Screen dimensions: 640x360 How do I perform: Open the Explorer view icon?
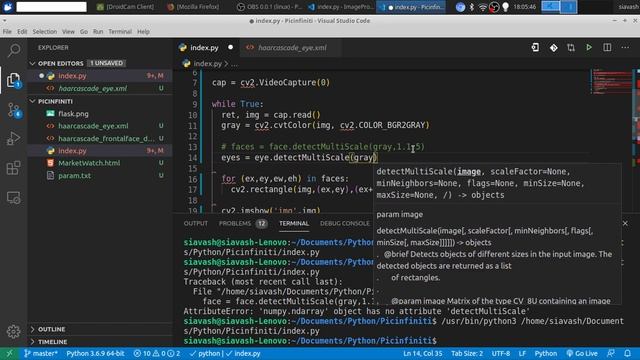point(13,80)
